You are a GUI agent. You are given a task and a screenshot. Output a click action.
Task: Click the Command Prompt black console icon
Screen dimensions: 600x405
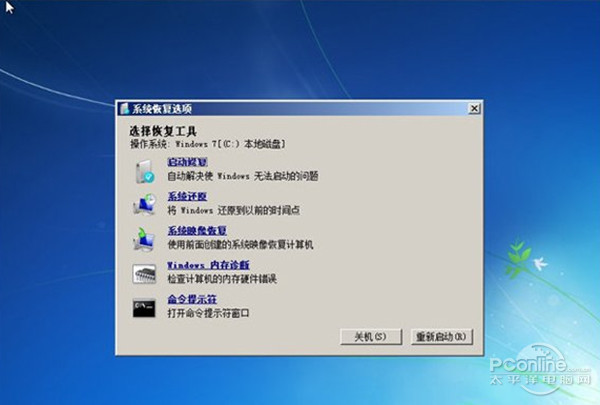144,308
